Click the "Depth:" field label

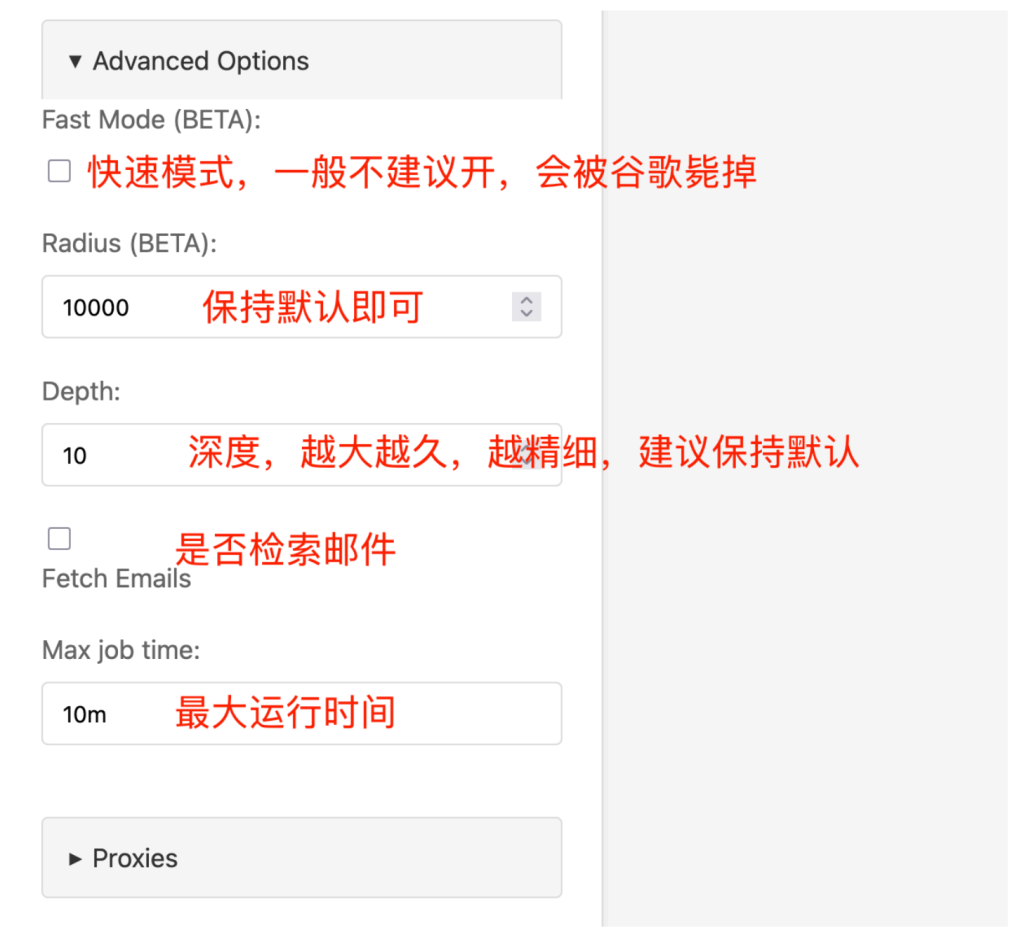point(81,392)
